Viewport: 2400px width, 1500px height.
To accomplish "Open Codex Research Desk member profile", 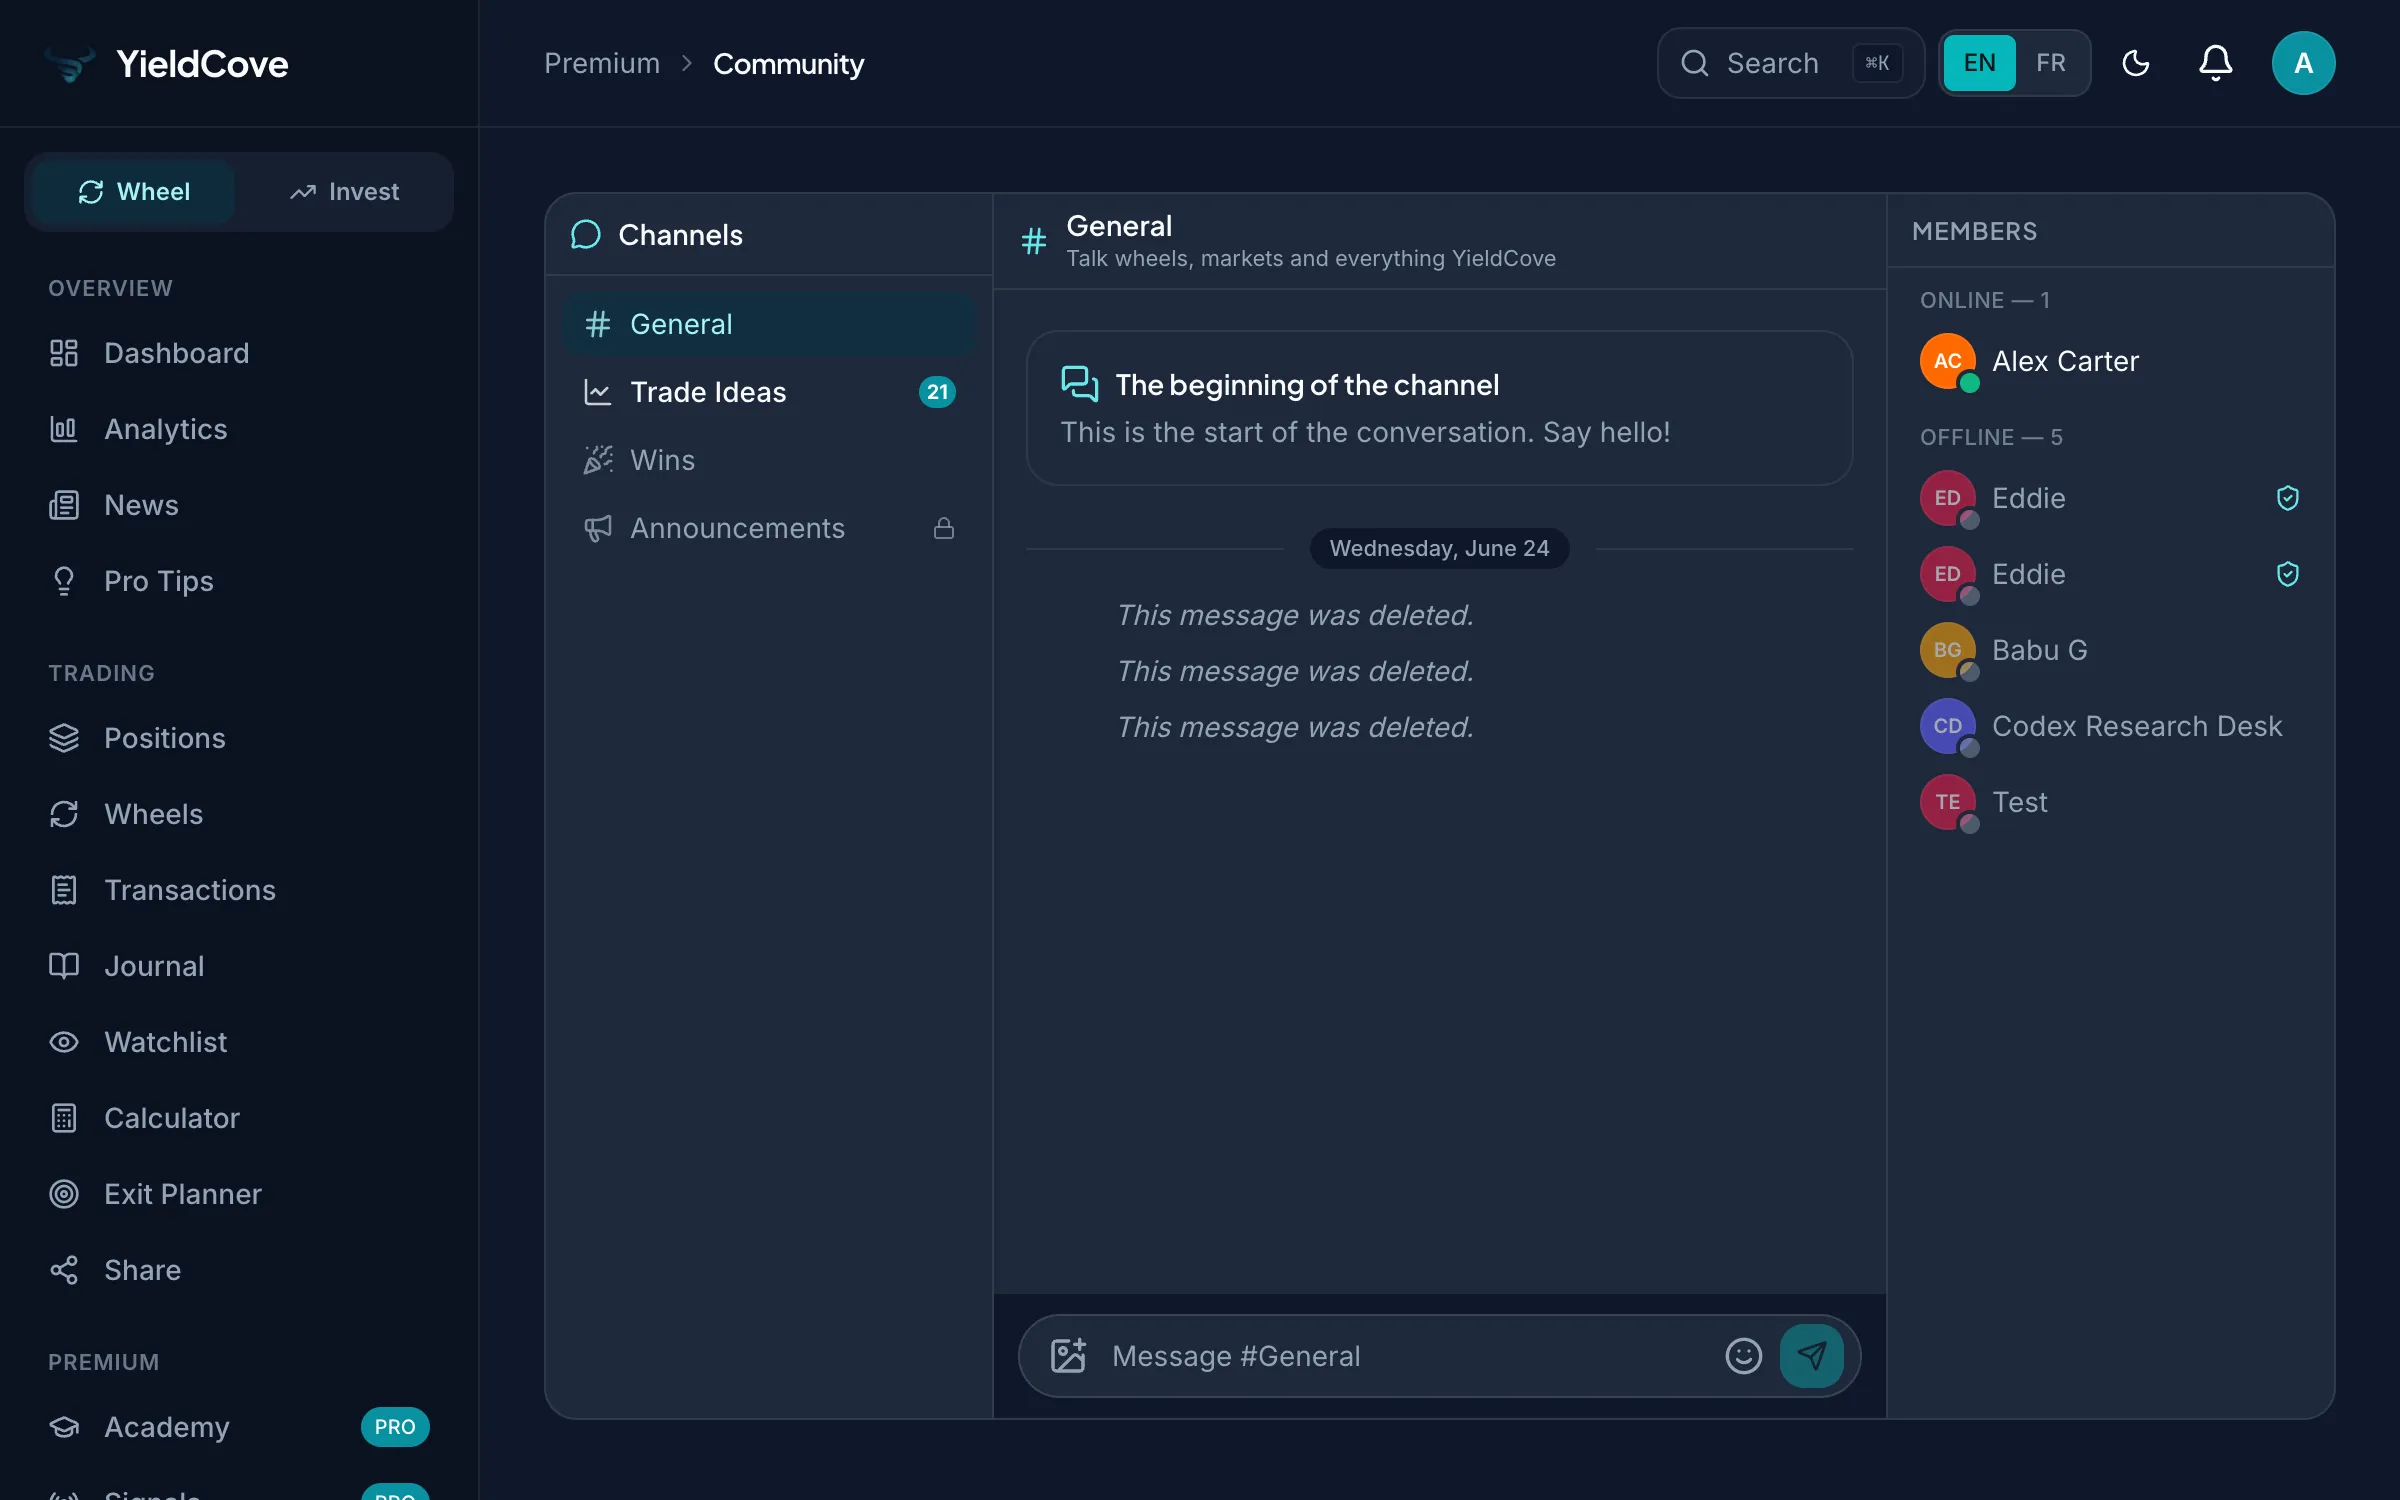I will pyautogui.click(x=2110, y=726).
